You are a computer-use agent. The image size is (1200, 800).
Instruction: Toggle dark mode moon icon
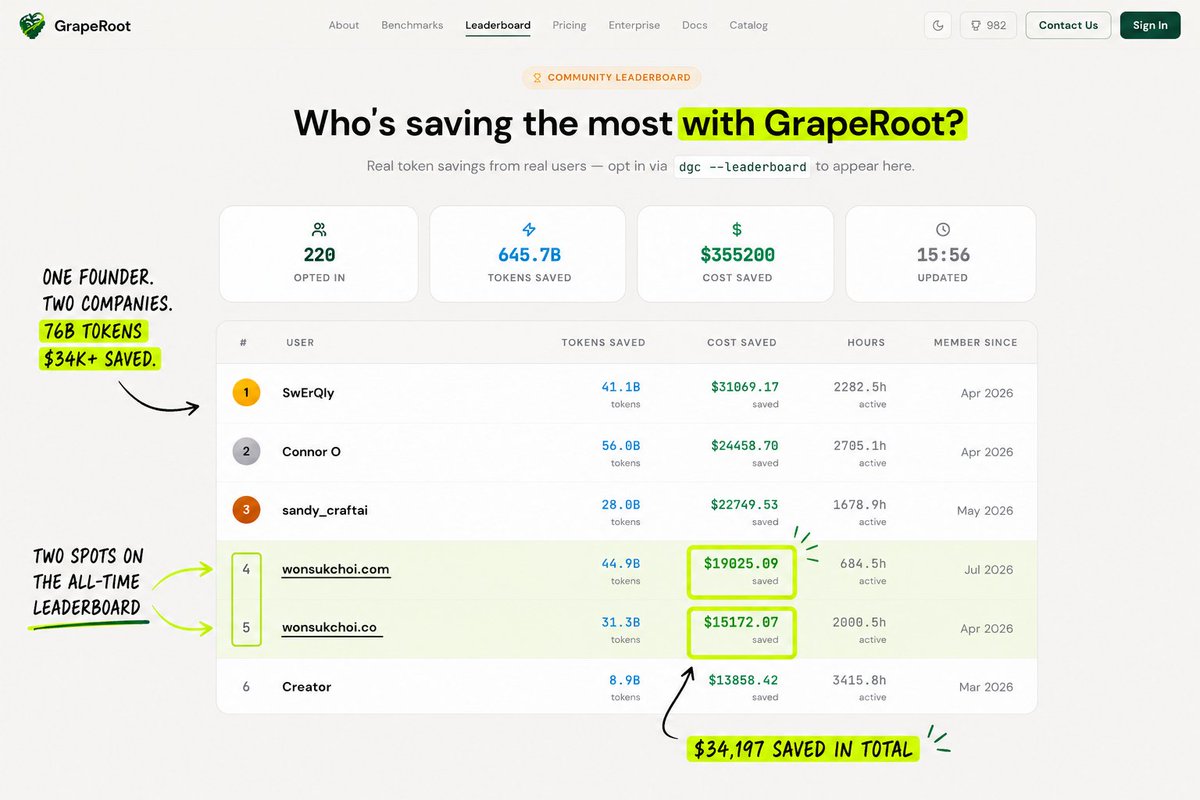938,25
